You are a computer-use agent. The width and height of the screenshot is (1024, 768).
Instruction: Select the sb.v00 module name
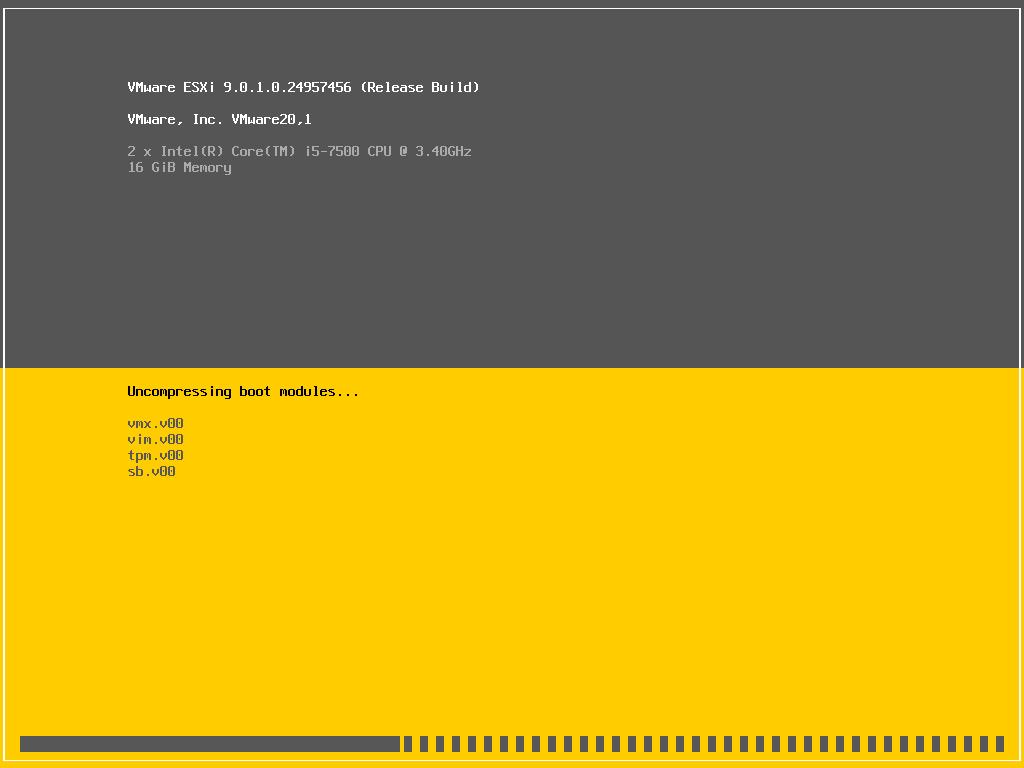coord(151,471)
